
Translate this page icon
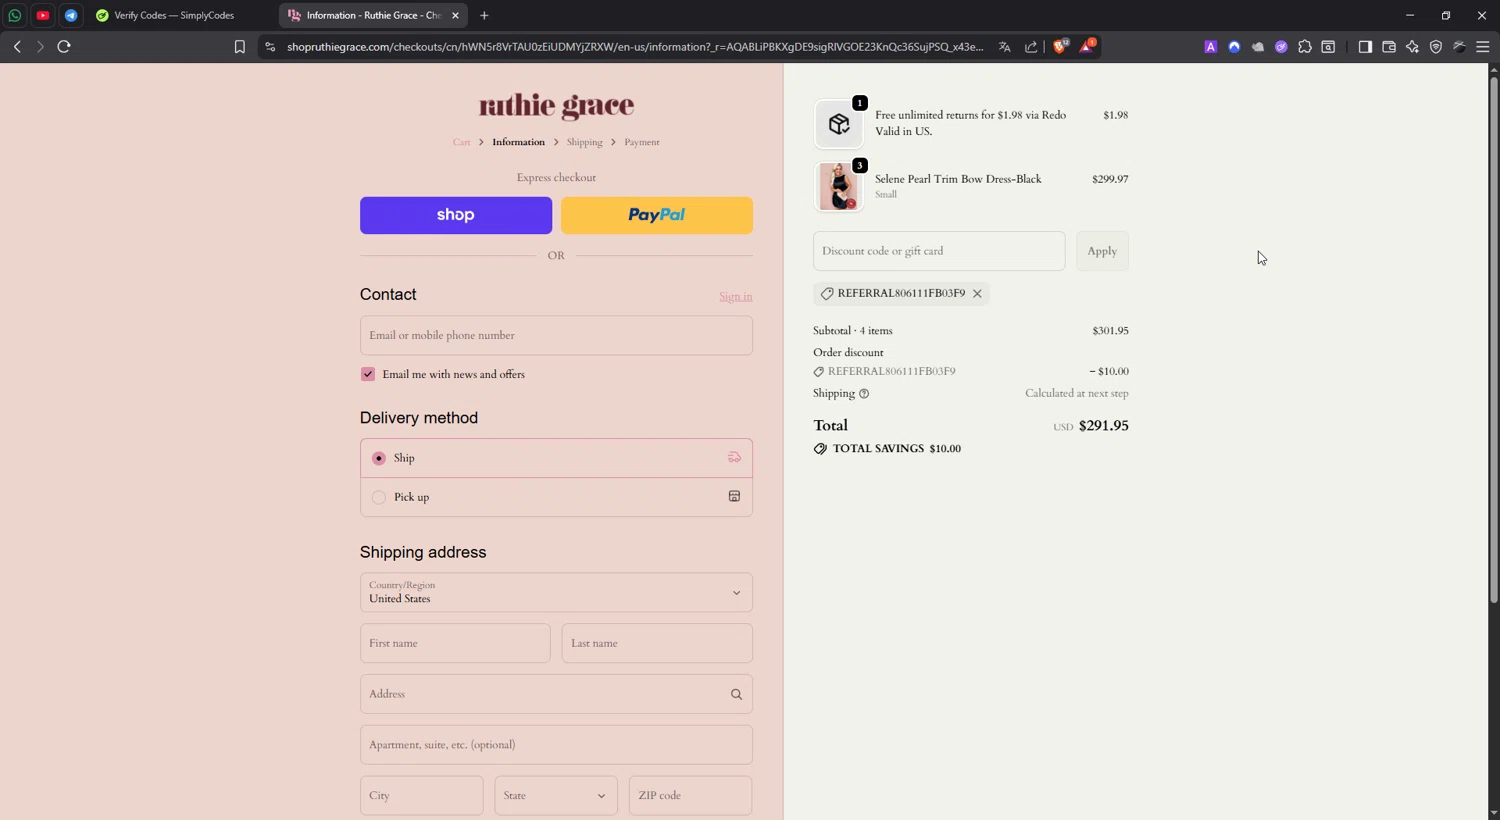pyautogui.click(x=1004, y=46)
